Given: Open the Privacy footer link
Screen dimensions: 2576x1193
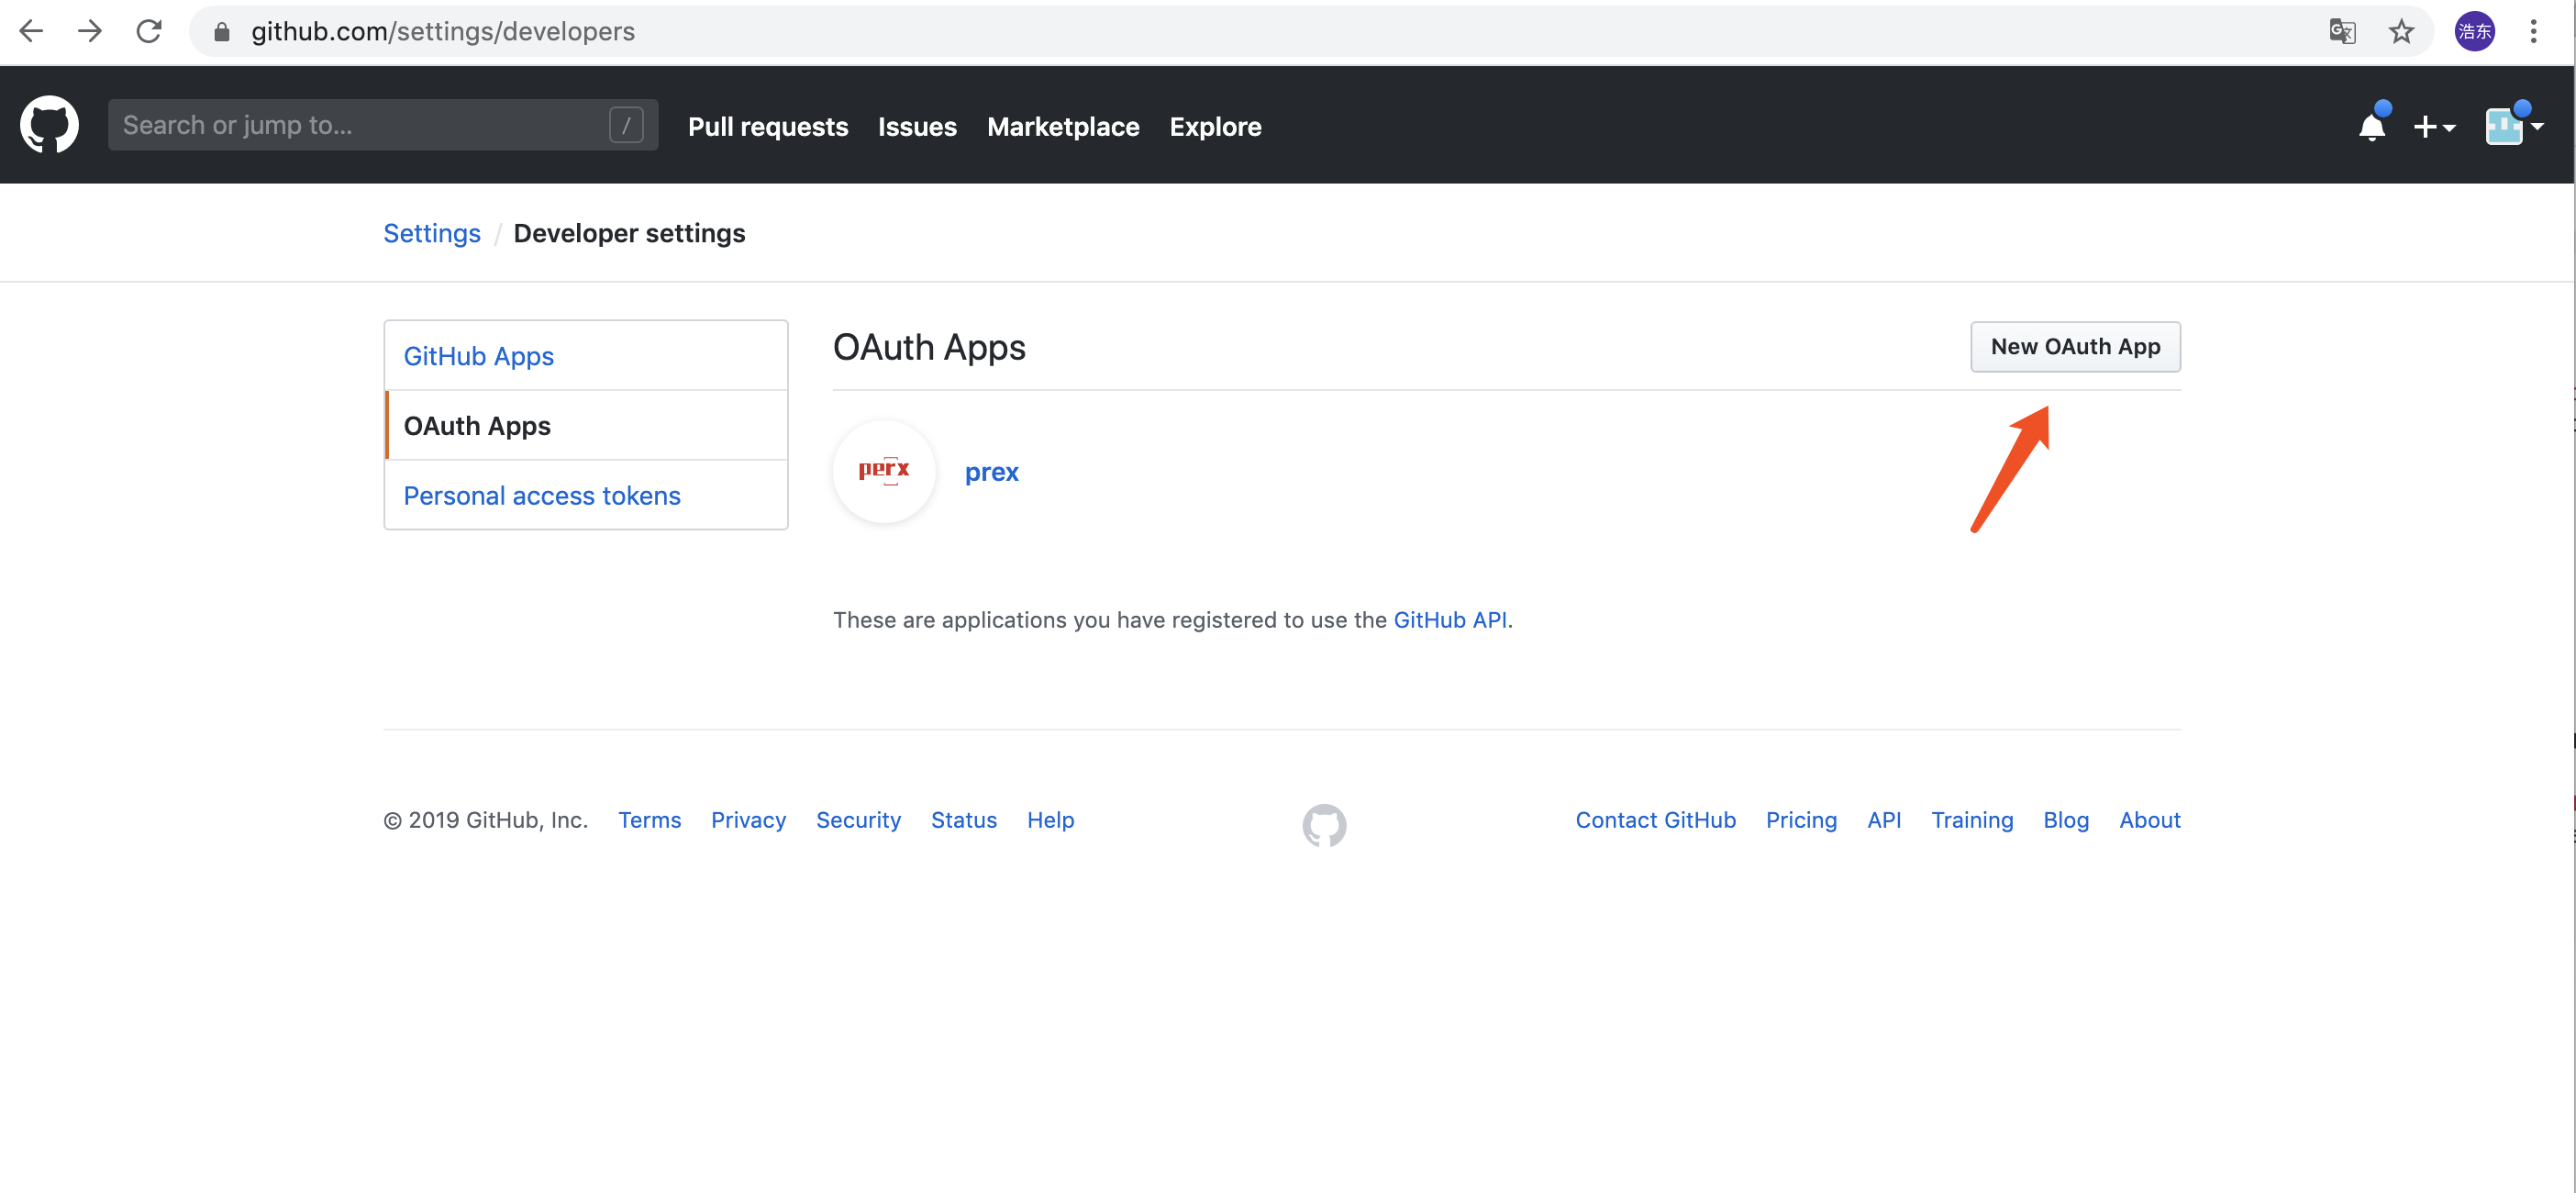Looking at the screenshot, I should point(748,820).
